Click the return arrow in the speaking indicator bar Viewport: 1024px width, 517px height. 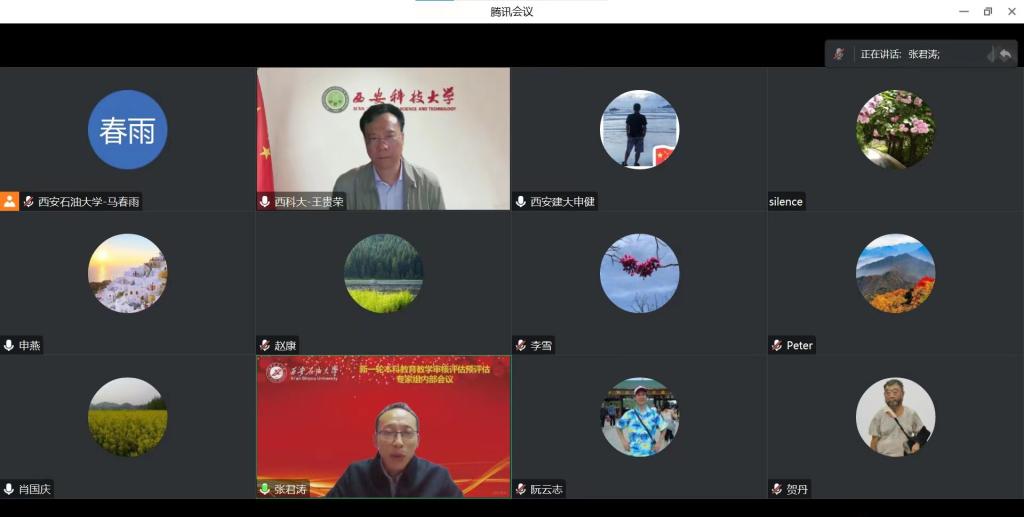point(1004,54)
